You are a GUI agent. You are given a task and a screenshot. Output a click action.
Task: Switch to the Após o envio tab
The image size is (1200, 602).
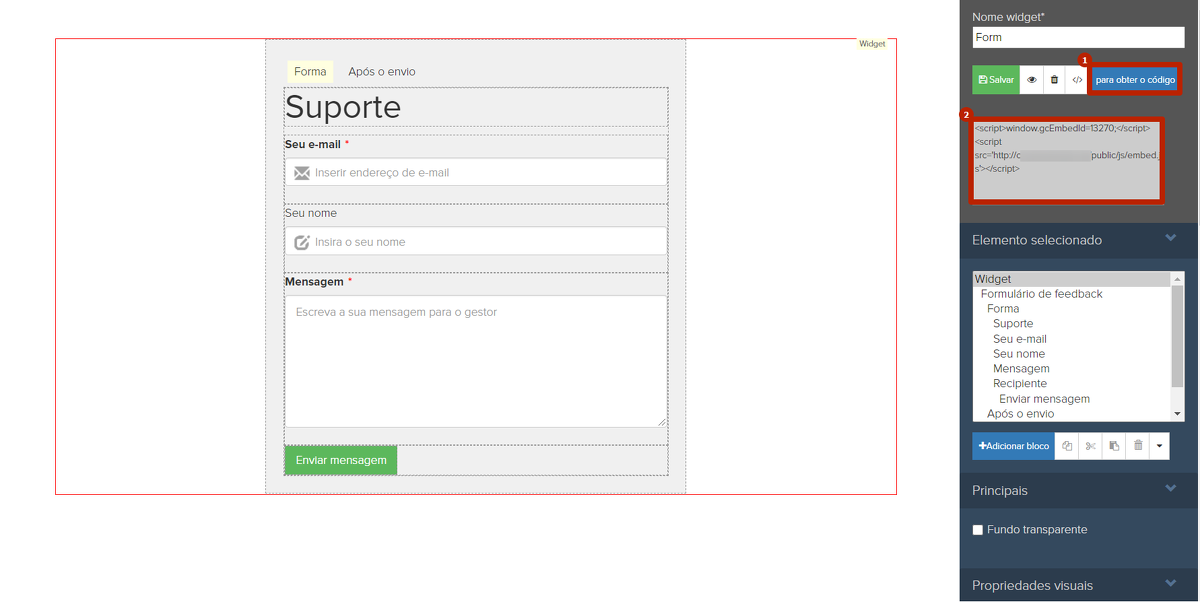click(x=381, y=72)
